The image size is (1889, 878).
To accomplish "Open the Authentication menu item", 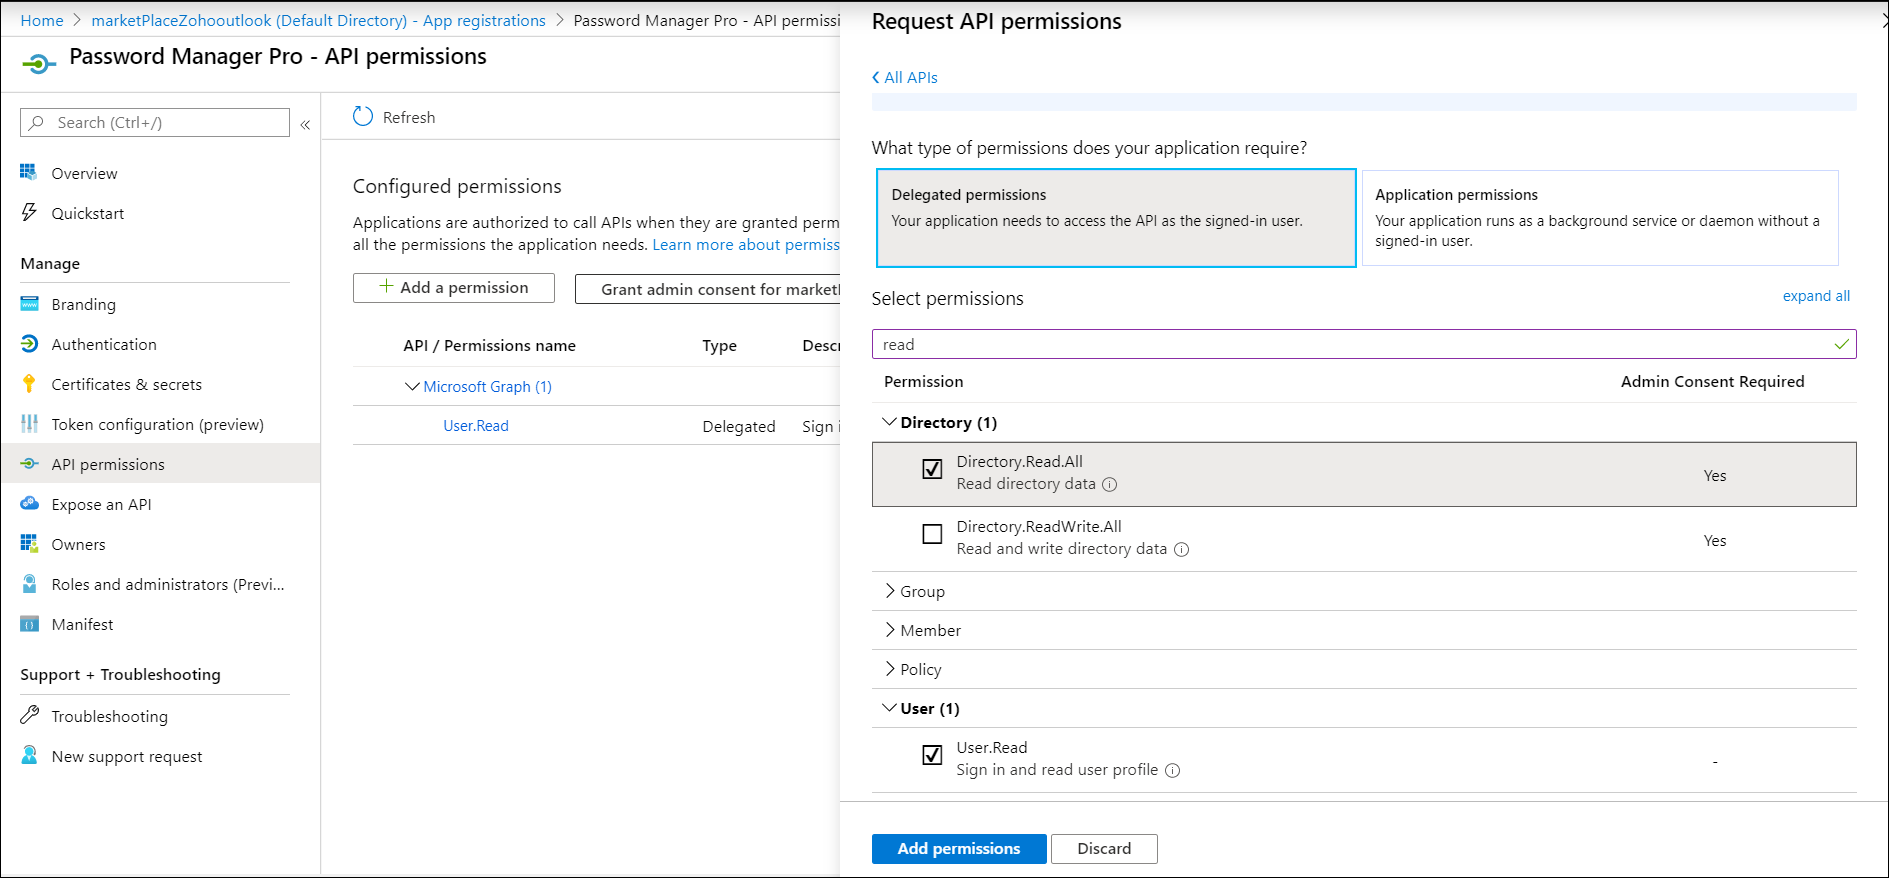I will coord(104,344).
